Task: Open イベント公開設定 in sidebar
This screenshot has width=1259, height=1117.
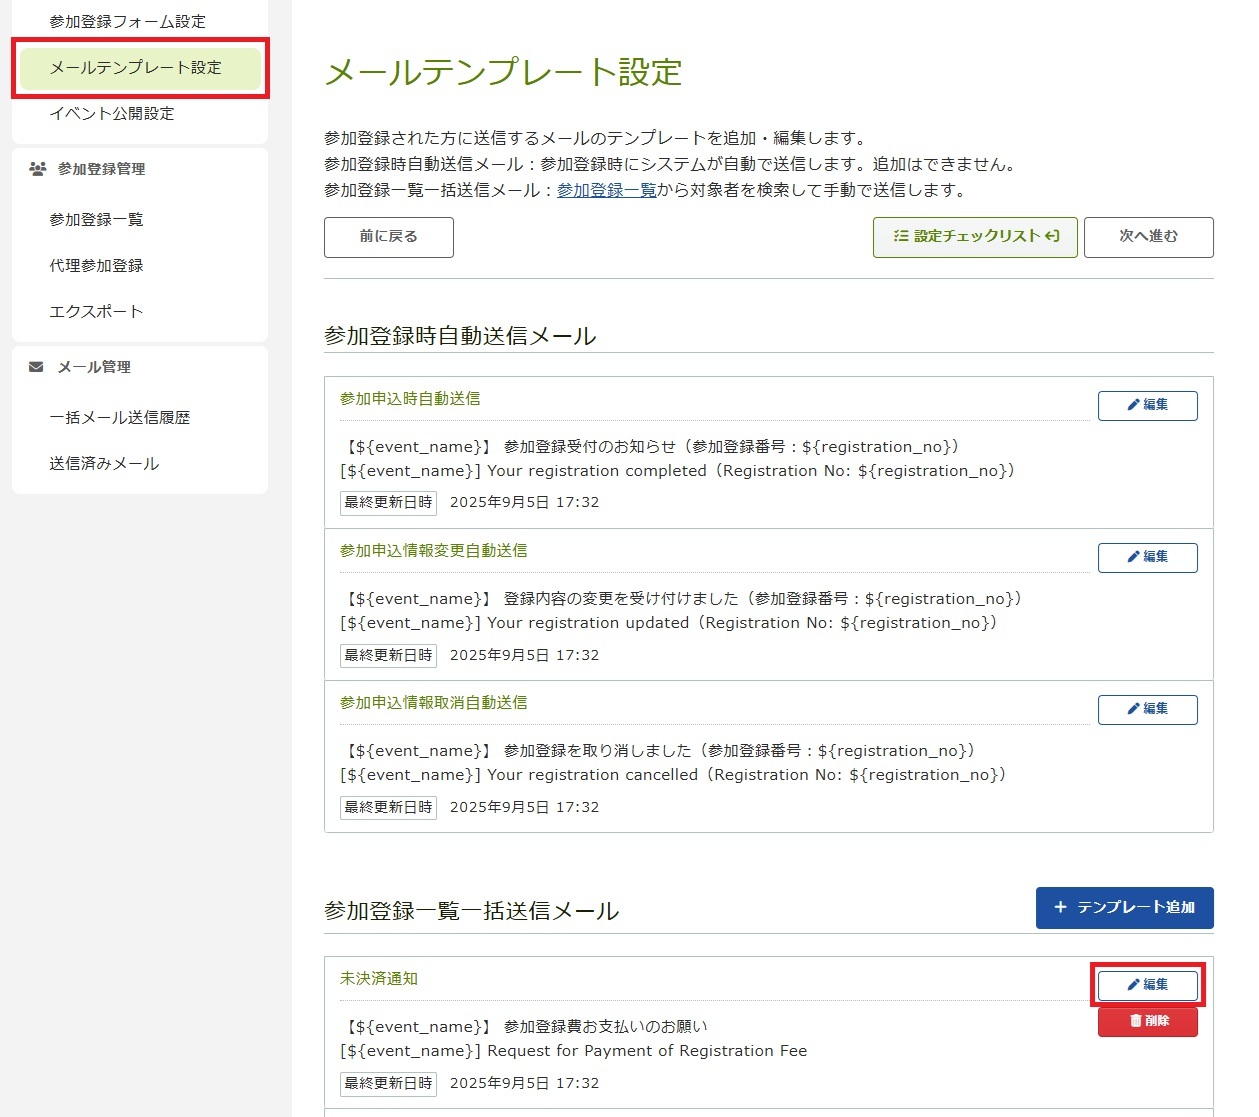Action: point(112,114)
